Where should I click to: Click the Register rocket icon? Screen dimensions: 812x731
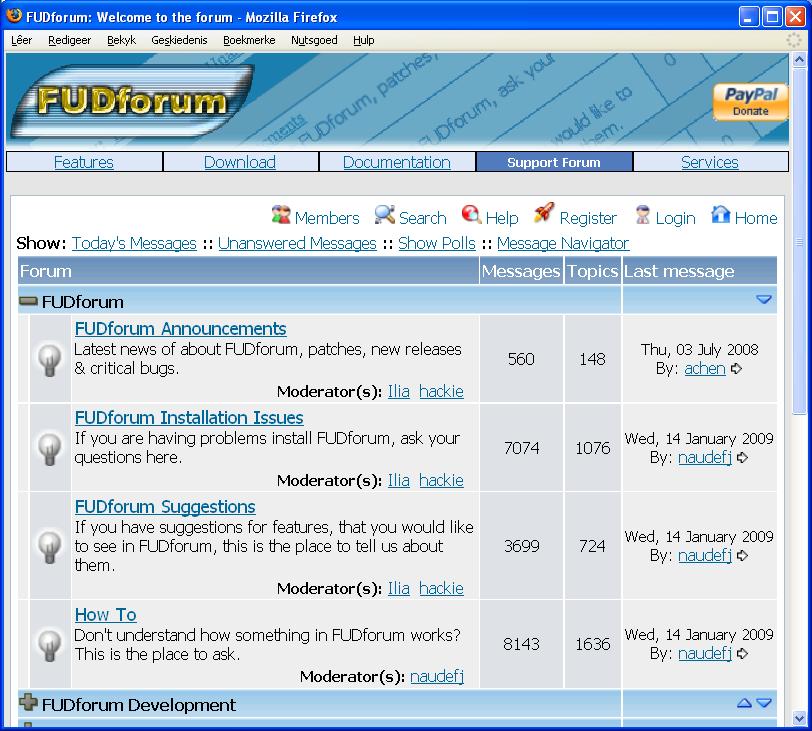click(x=544, y=214)
